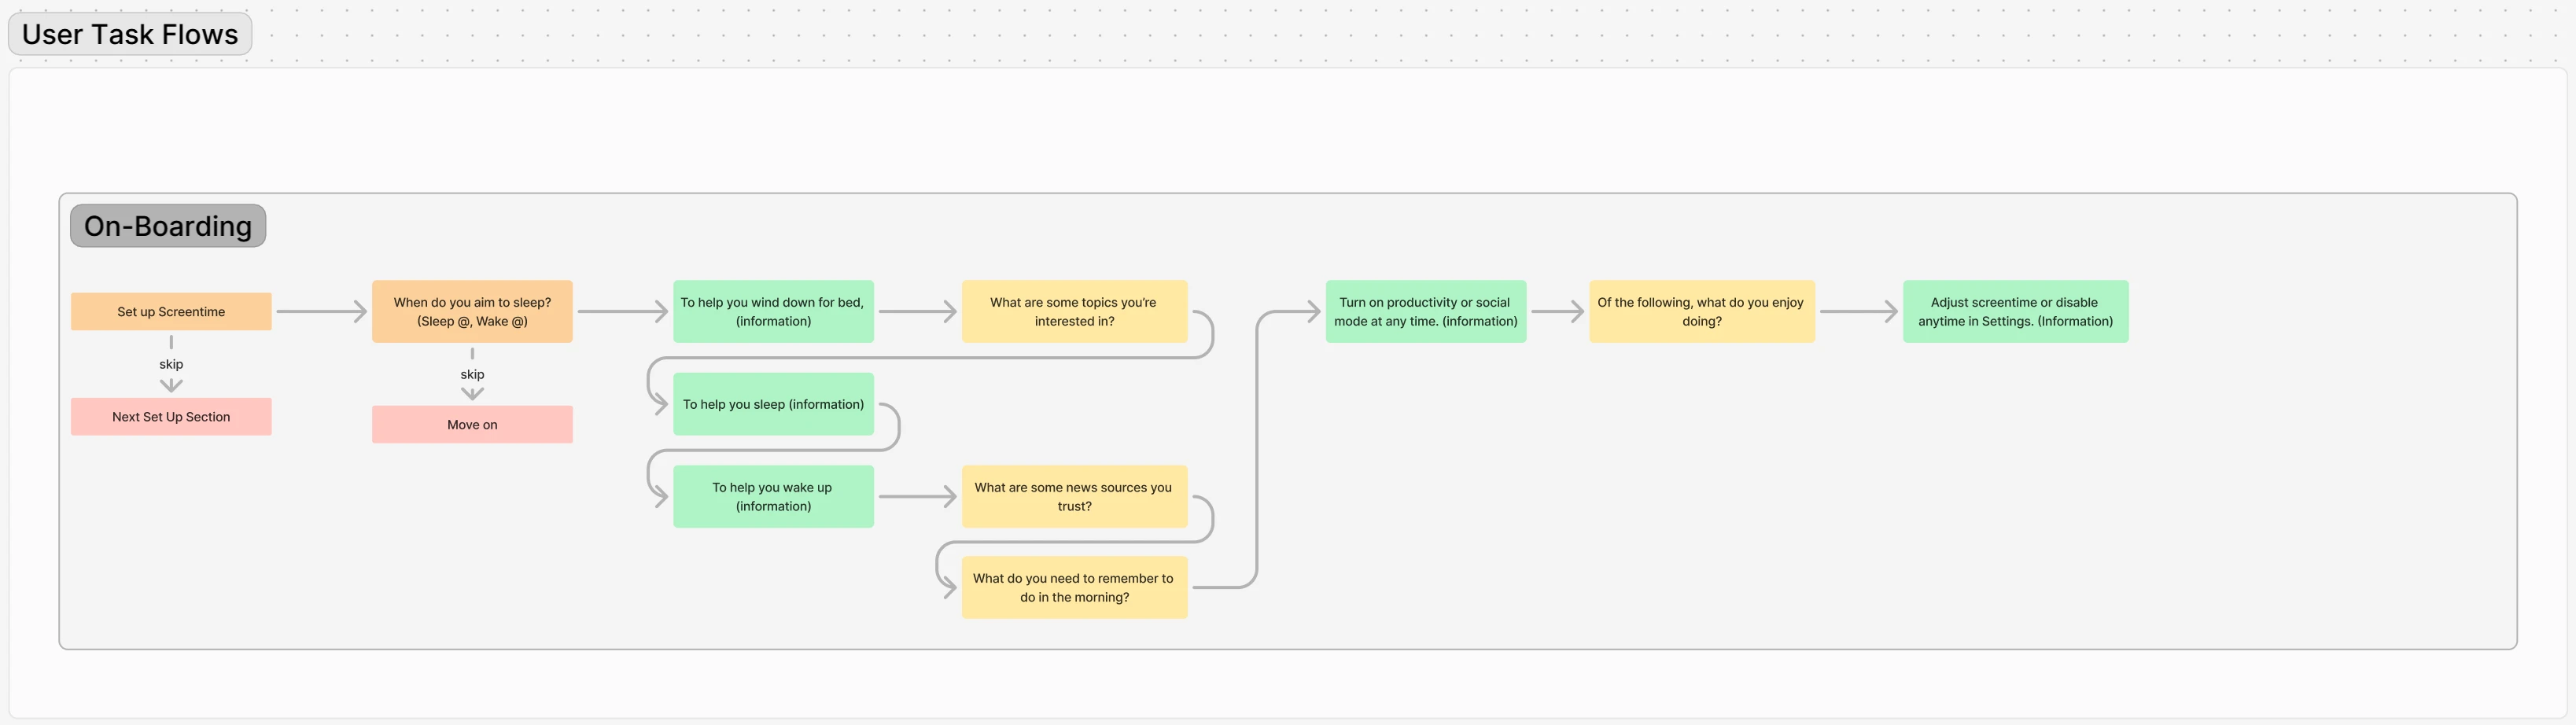The height and width of the screenshot is (725, 2576).
Task: Click the wind down for bed information card
Action: (x=773, y=312)
